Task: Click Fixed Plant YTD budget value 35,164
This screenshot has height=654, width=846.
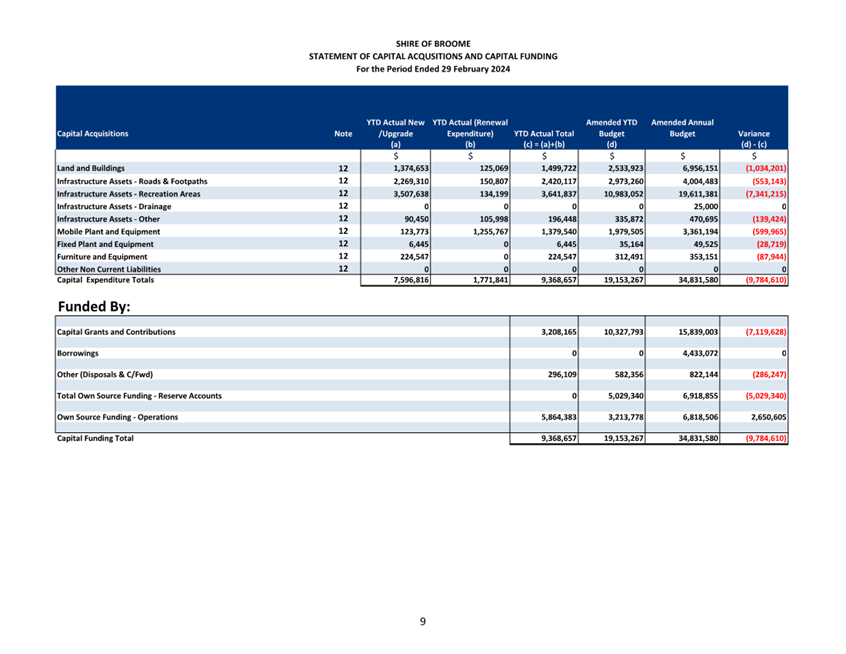Action: (x=631, y=244)
